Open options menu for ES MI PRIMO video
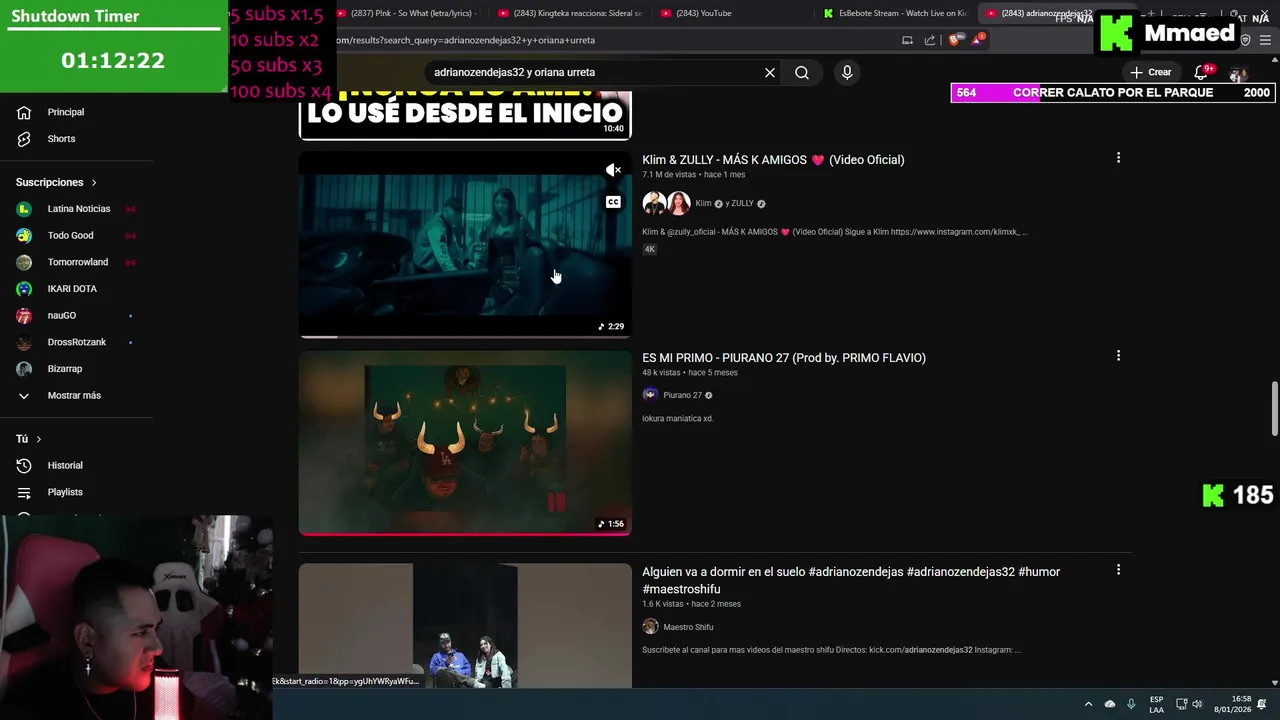This screenshot has height=720, width=1280. coord(1118,356)
